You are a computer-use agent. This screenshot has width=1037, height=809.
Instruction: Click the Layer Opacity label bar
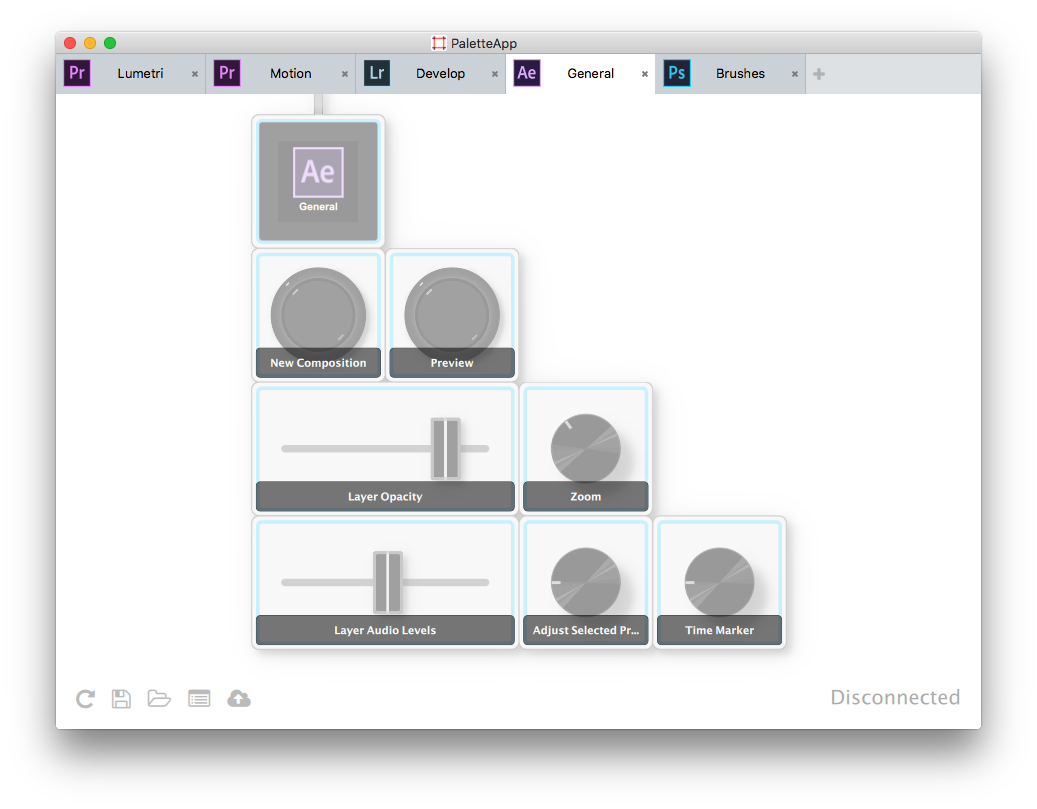(x=385, y=496)
